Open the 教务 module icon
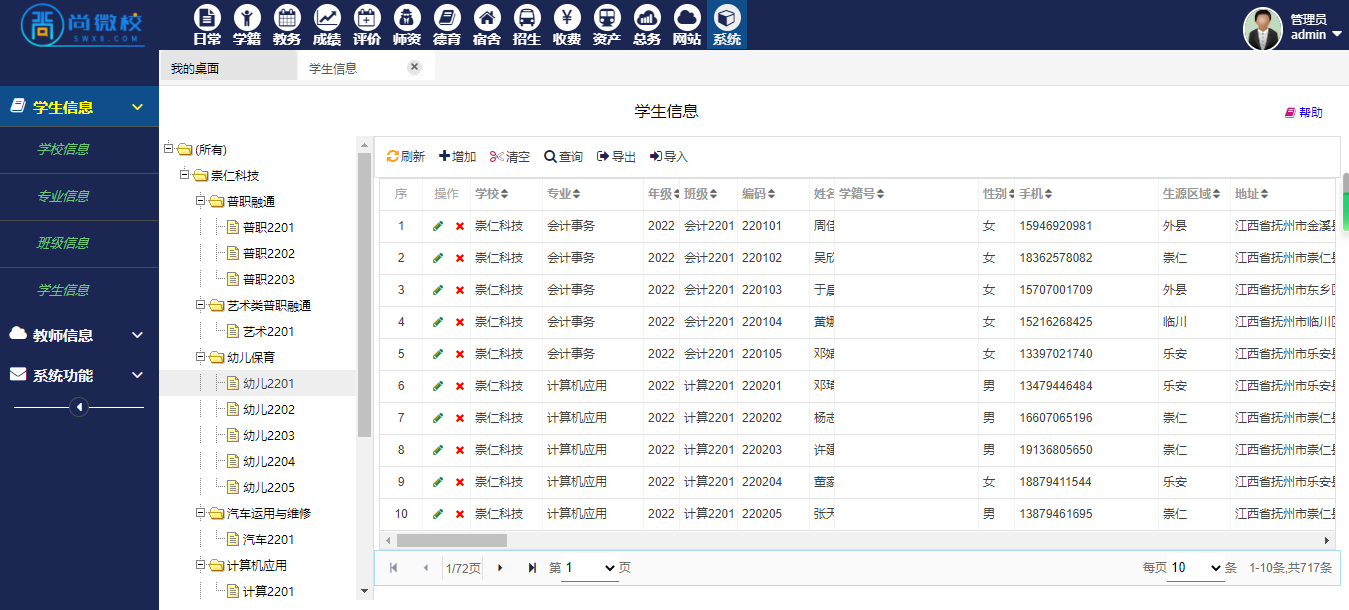1349x610 pixels. tap(287, 25)
